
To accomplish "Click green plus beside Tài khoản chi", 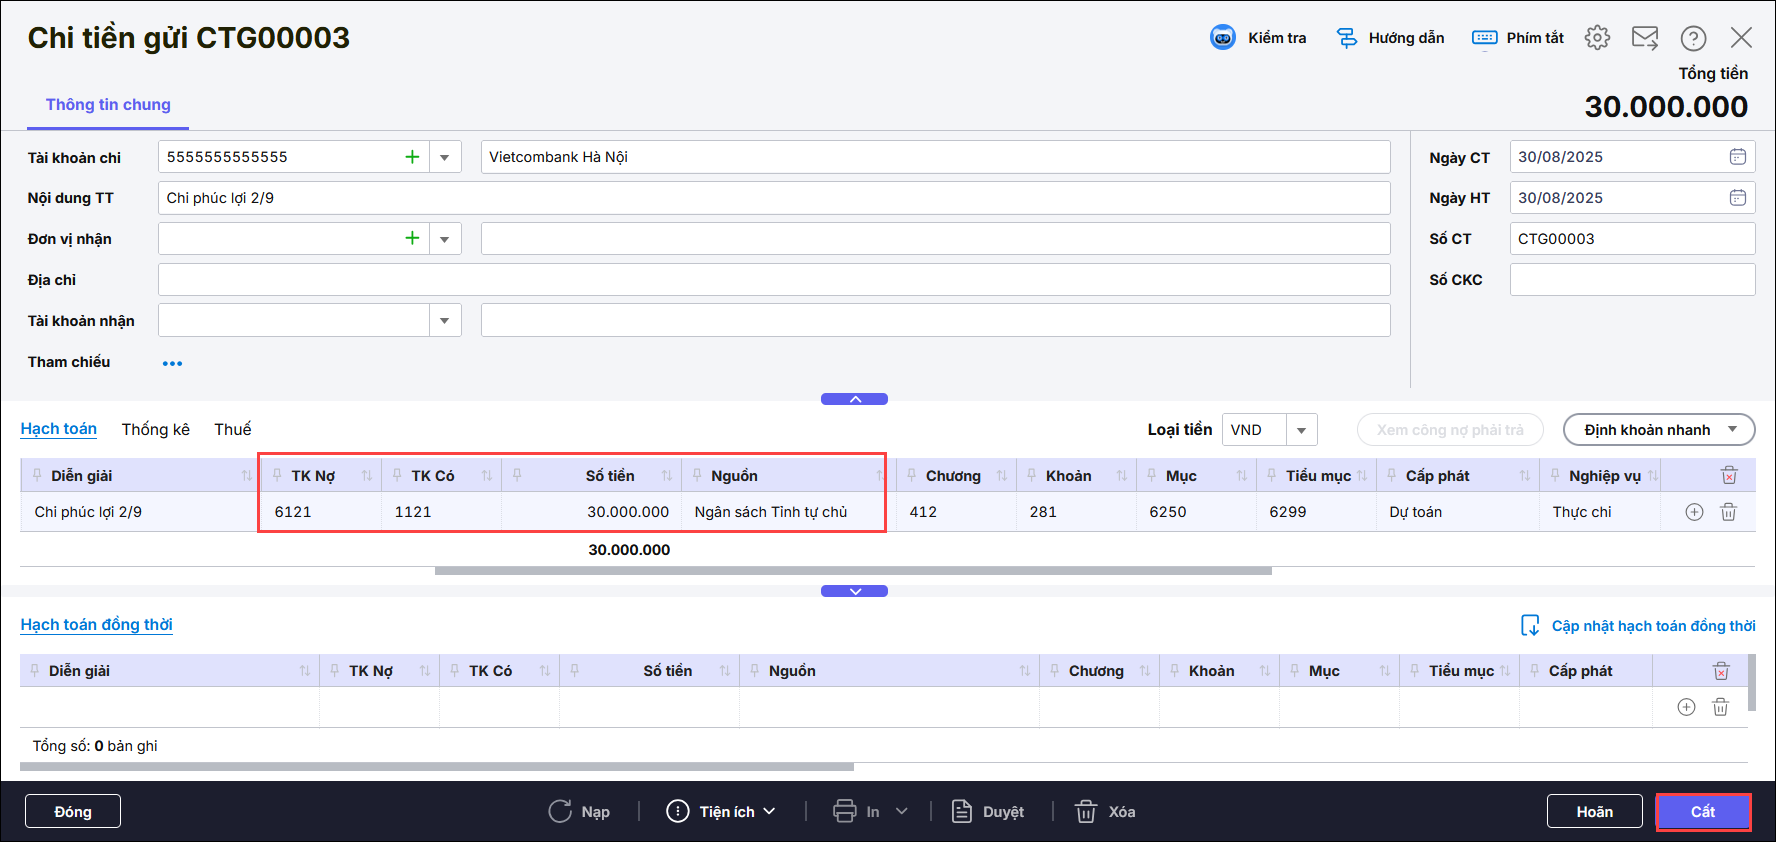I will tap(412, 157).
